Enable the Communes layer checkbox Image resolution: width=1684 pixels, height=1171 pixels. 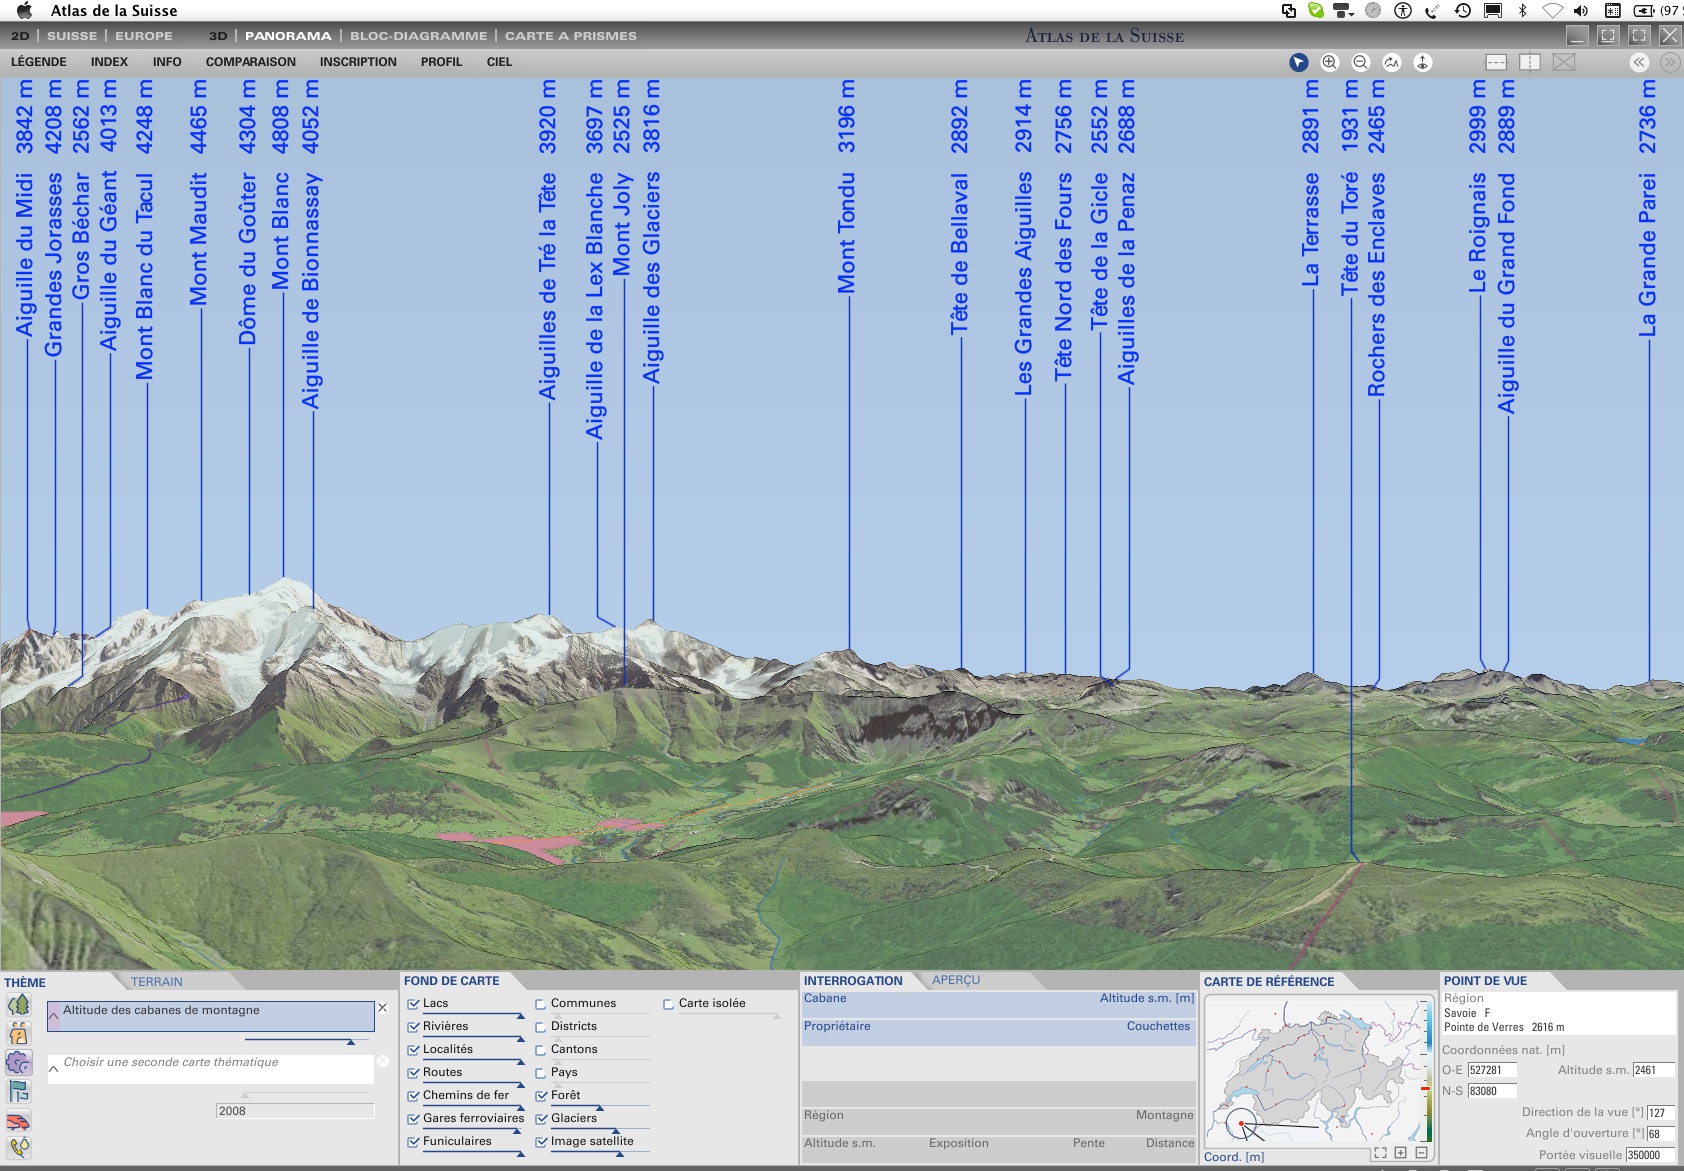coord(541,1003)
